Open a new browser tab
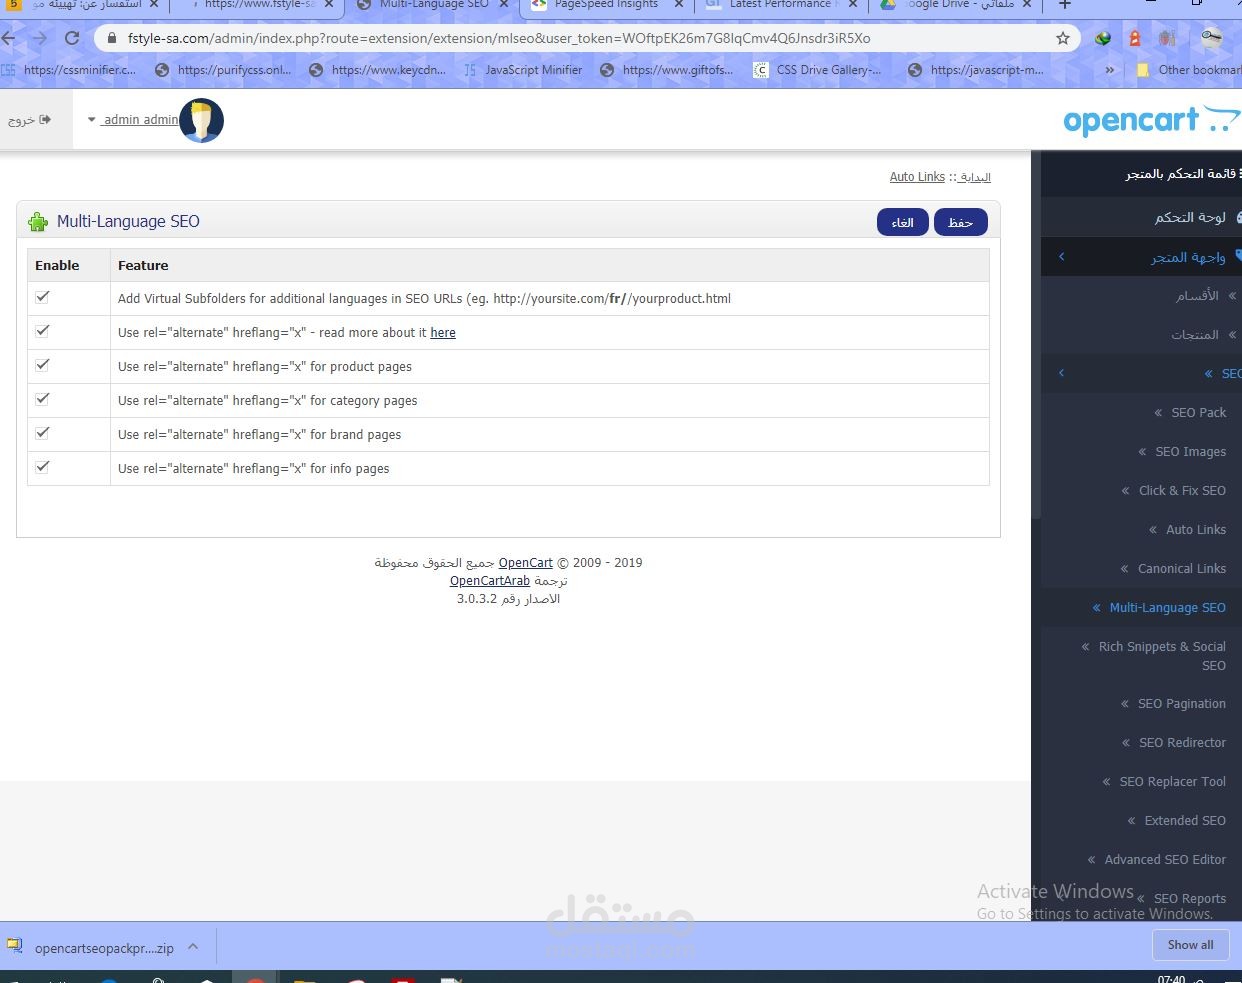The height and width of the screenshot is (983, 1242). [x=1065, y=5]
